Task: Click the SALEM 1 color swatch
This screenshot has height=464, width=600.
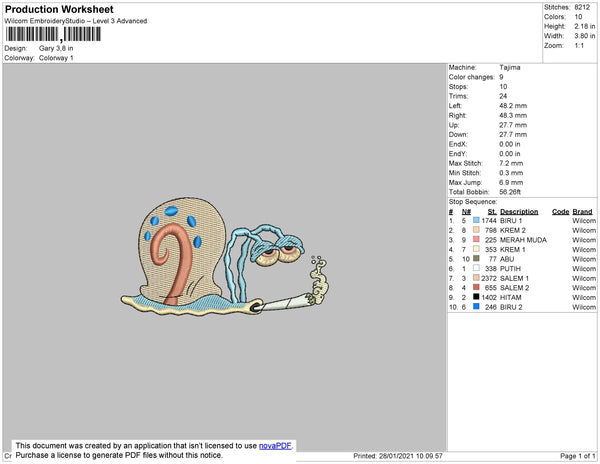Action: pyautogui.click(x=476, y=278)
